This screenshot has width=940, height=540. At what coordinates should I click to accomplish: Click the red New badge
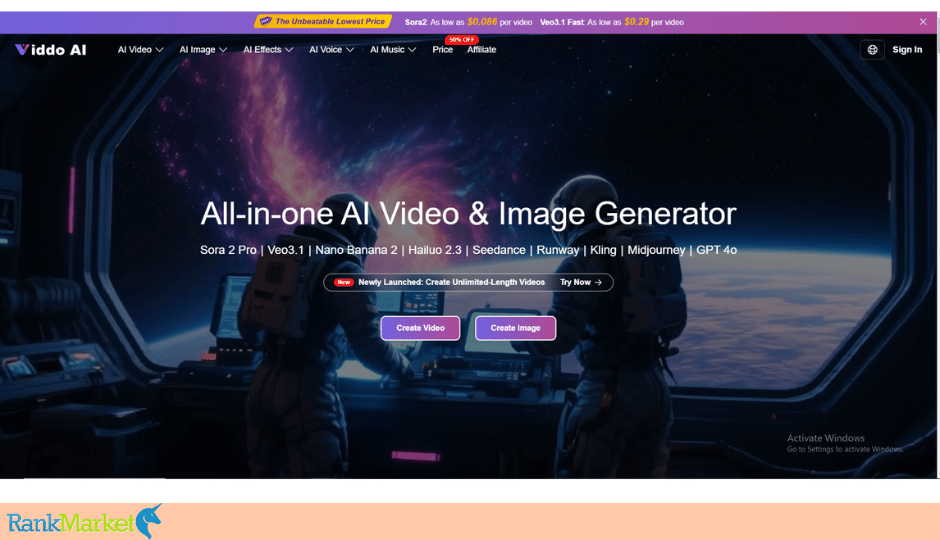coord(344,282)
